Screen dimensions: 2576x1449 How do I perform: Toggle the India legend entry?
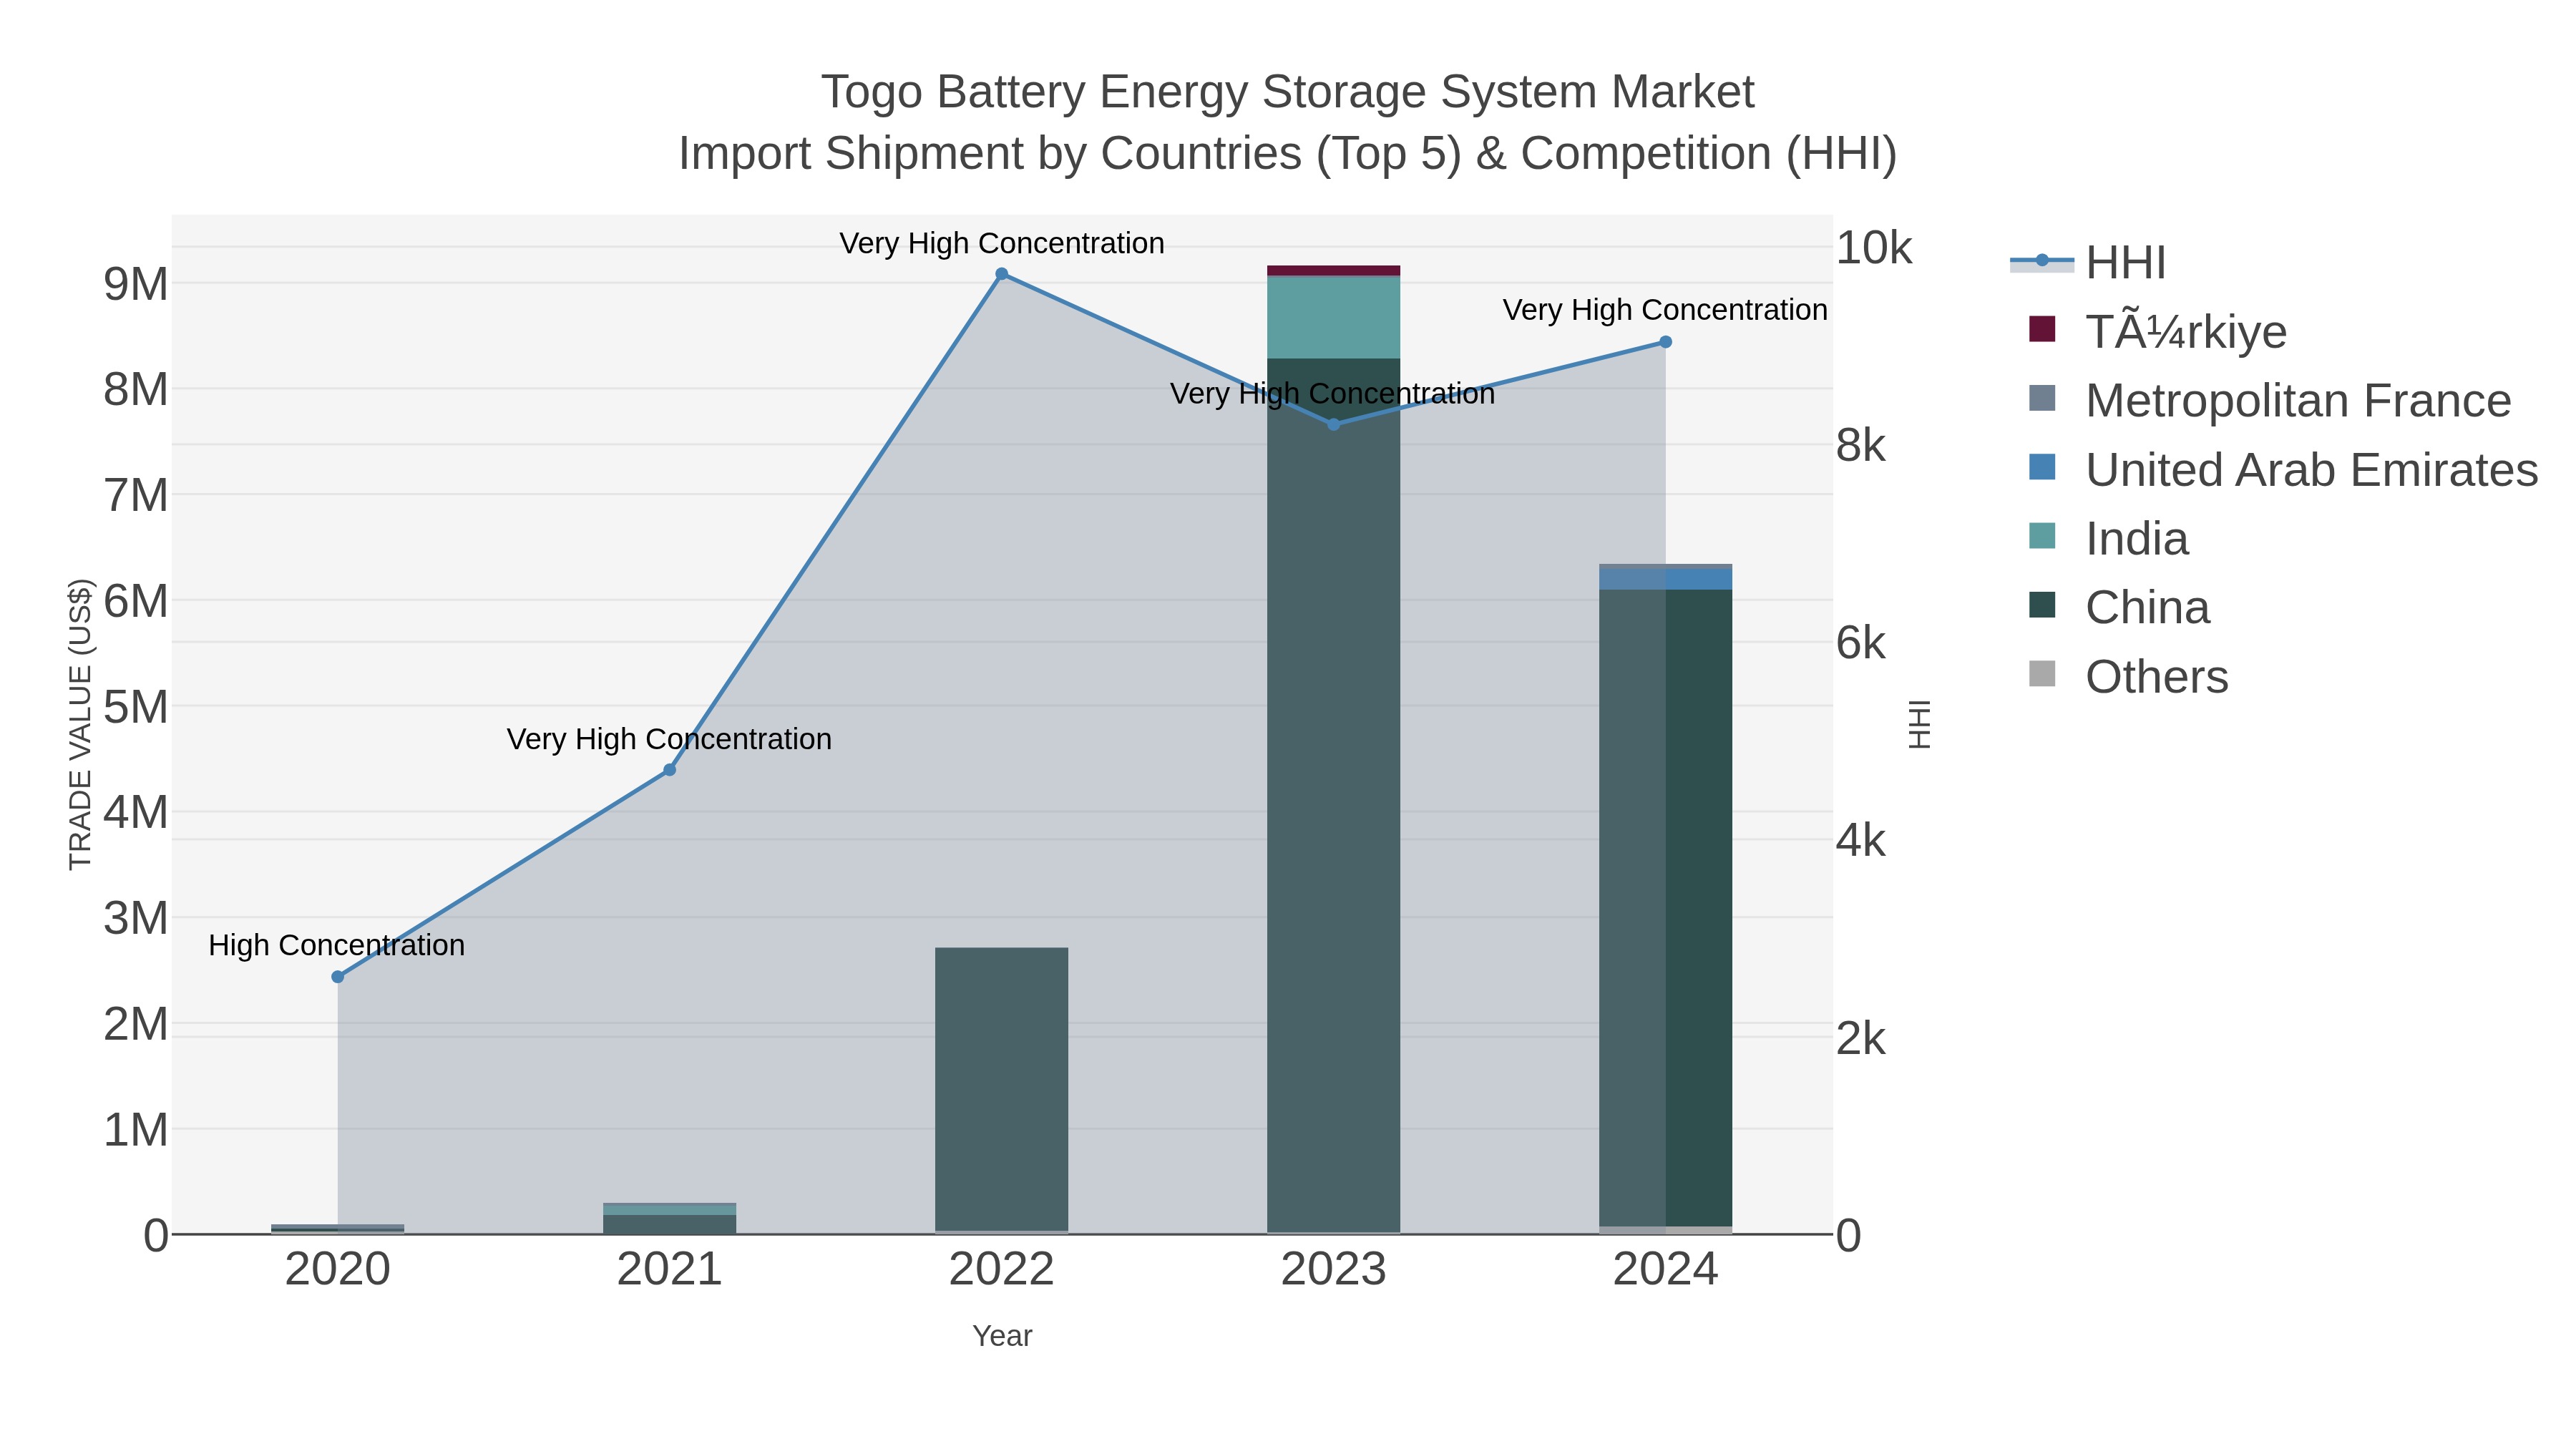(2110, 538)
